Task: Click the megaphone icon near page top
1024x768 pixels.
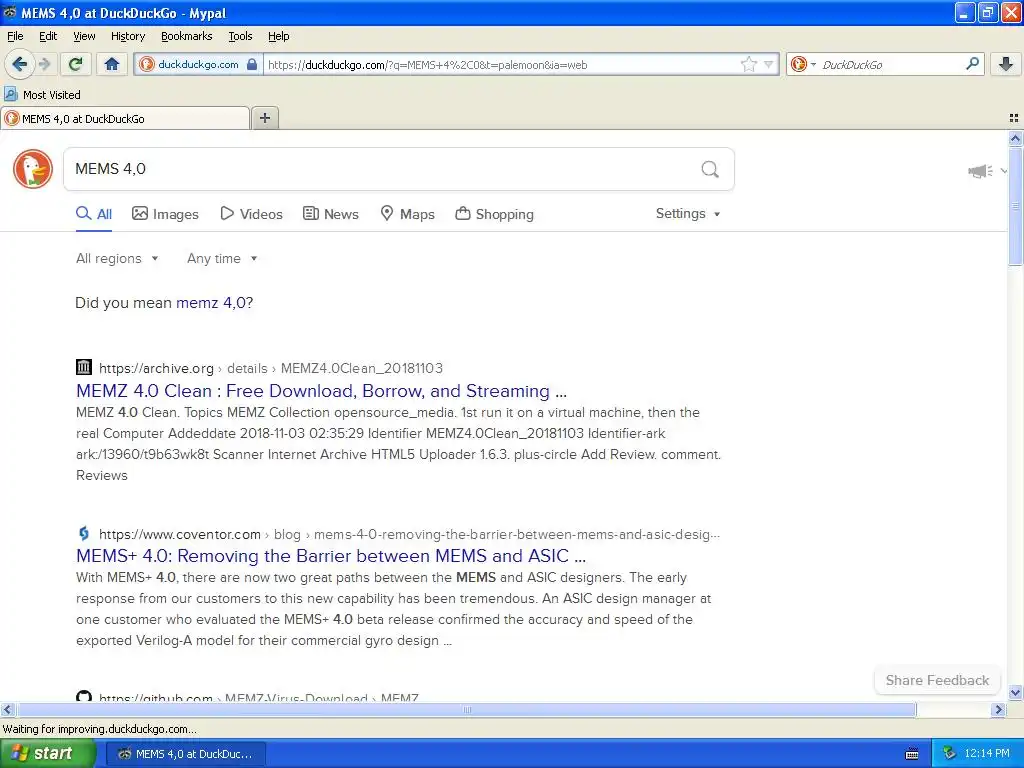Action: (x=980, y=171)
